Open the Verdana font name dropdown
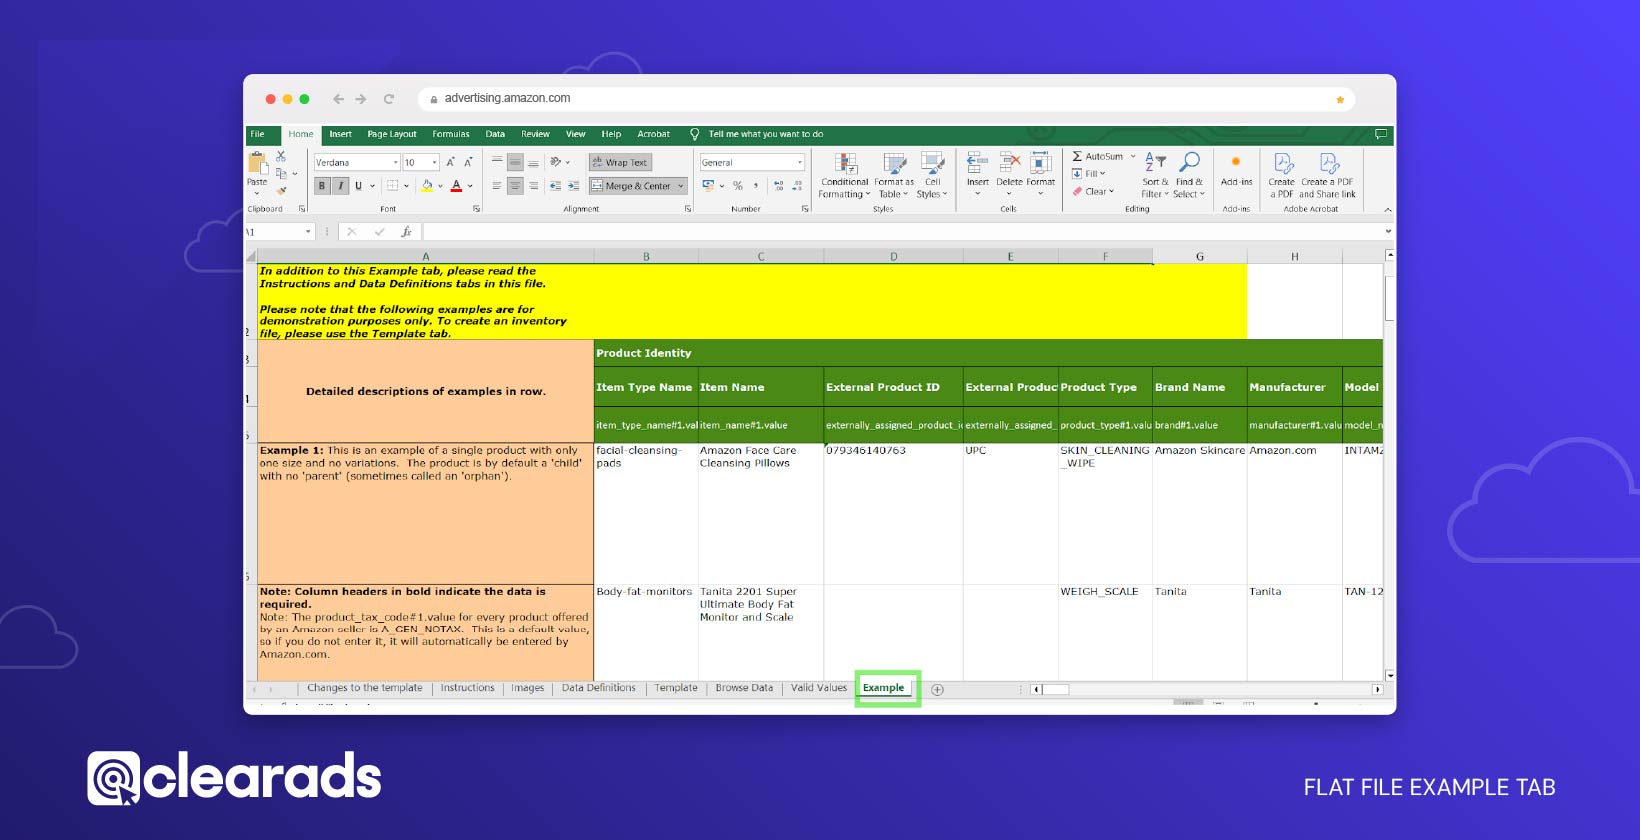The height and width of the screenshot is (840, 1640). tap(396, 162)
